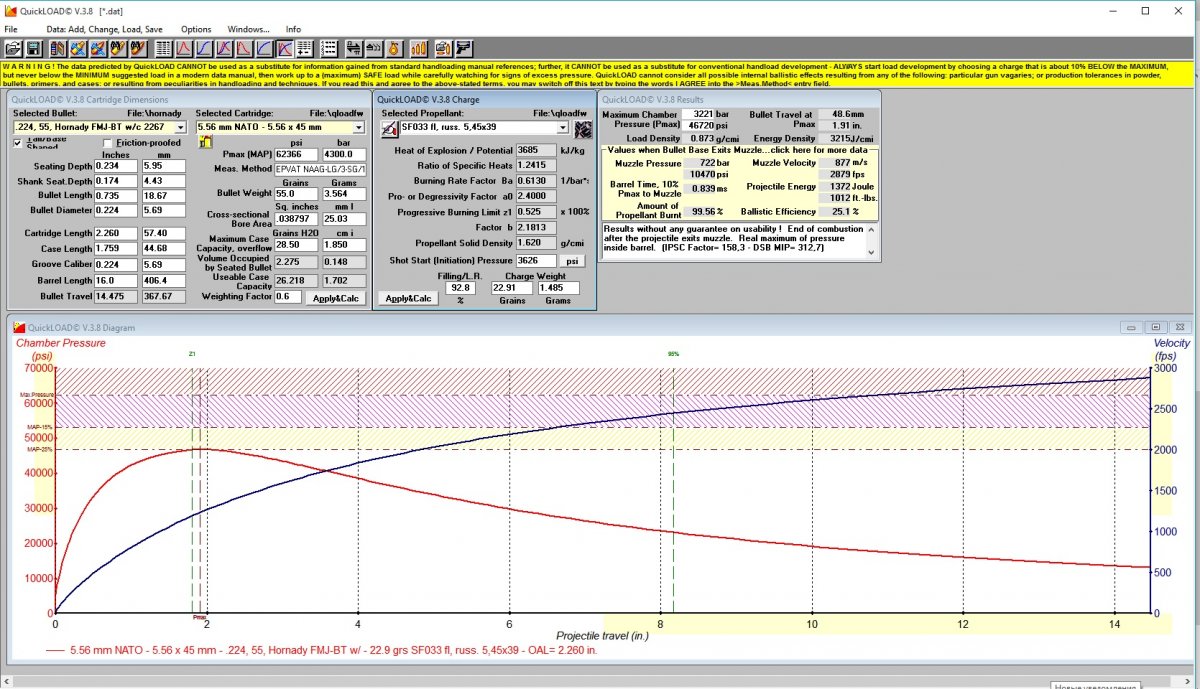
Task: Click the Barrel Length inches input field
Action: click(114, 281)
